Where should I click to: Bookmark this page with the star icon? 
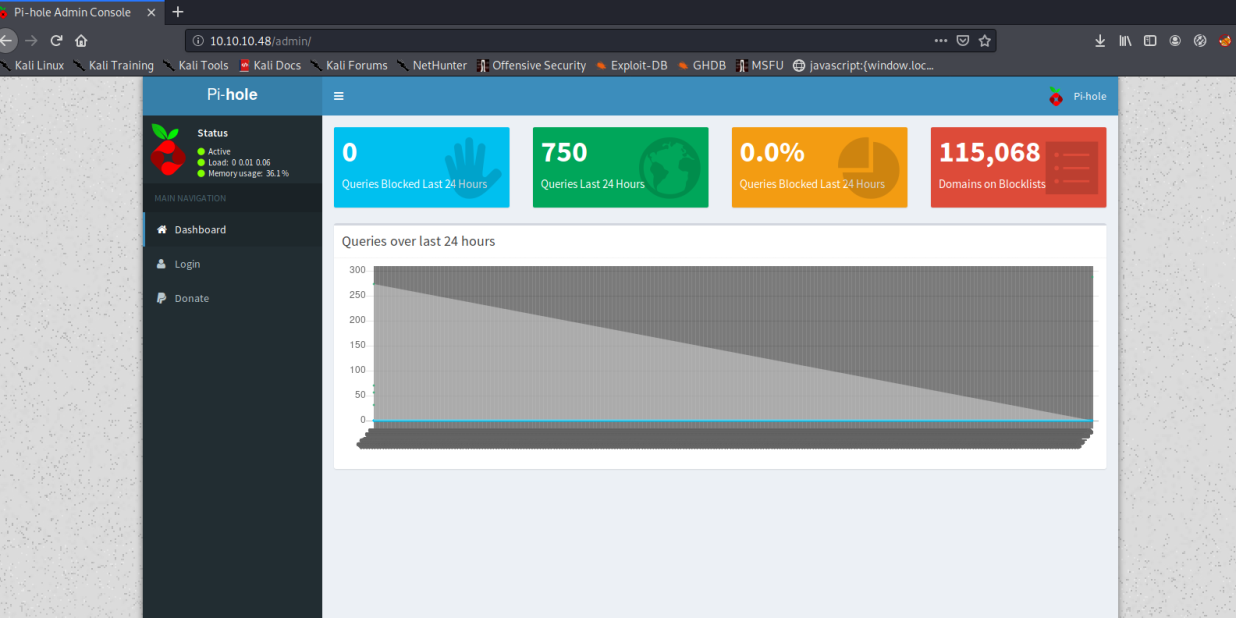pos(984,41)
